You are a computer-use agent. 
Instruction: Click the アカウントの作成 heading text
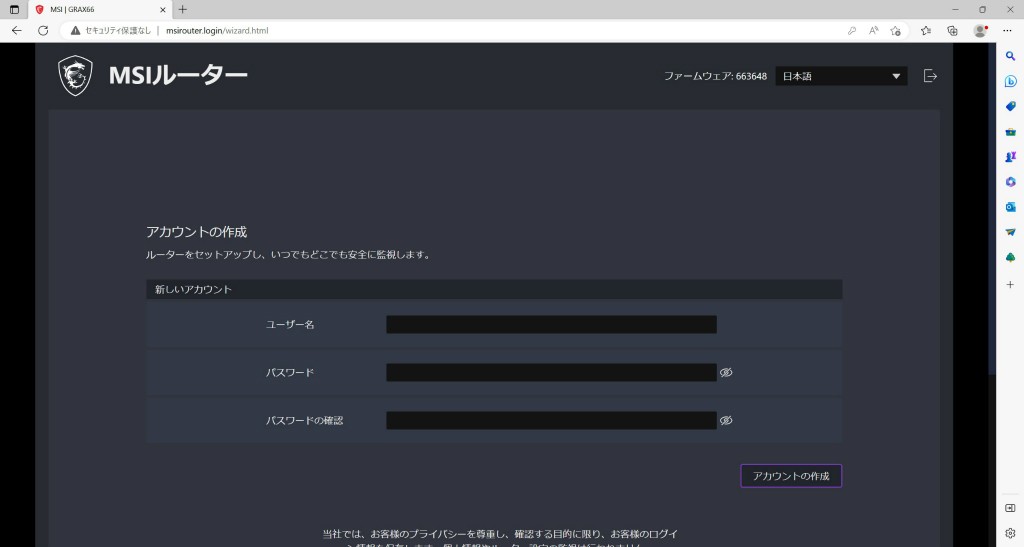pos(197,232)
